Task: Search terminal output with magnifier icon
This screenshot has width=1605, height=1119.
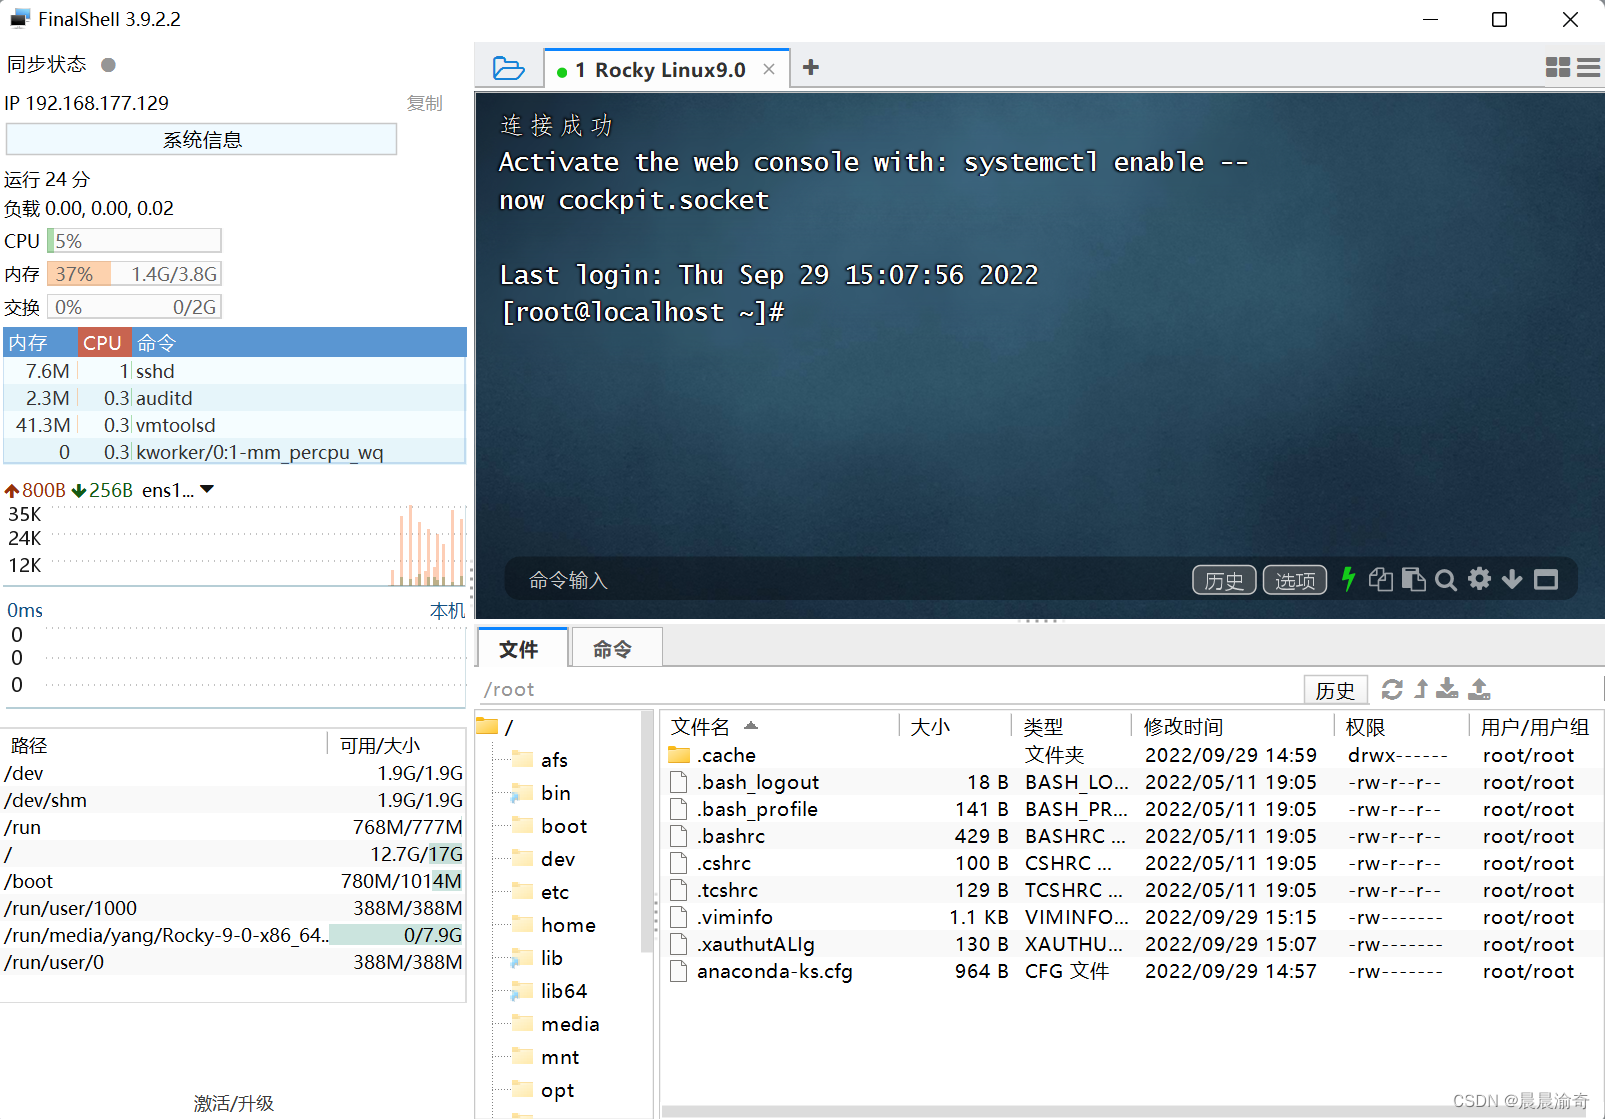Action: [1446, 580]
